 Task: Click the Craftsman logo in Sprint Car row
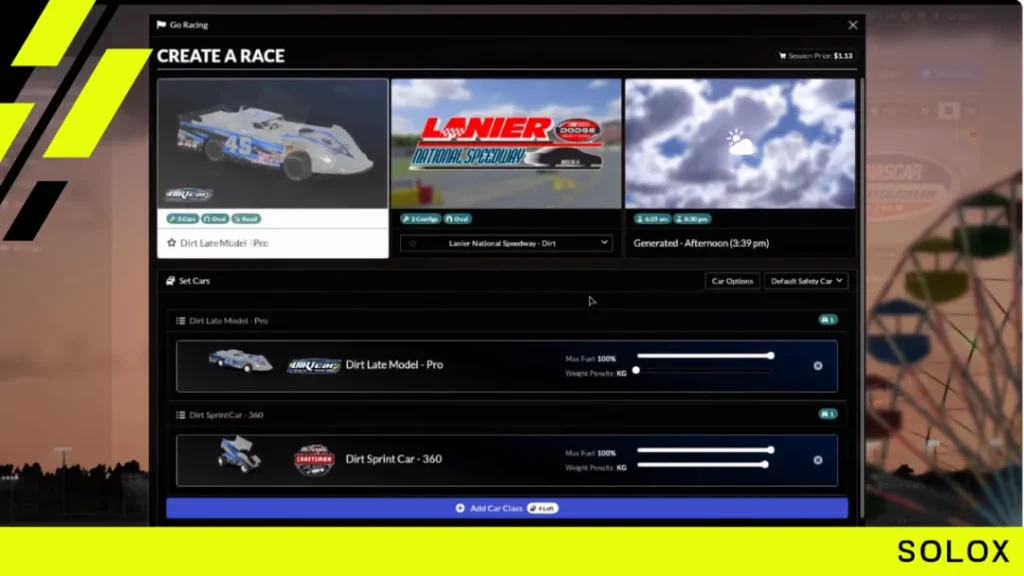(x=314, y=460)
